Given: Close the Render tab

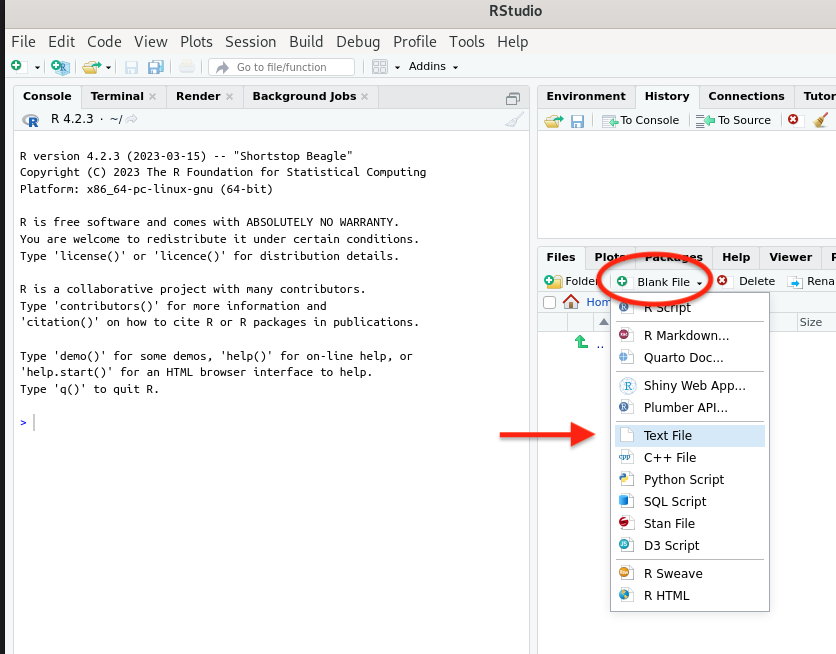Looking at the screenshot, I should coord(229,96).
